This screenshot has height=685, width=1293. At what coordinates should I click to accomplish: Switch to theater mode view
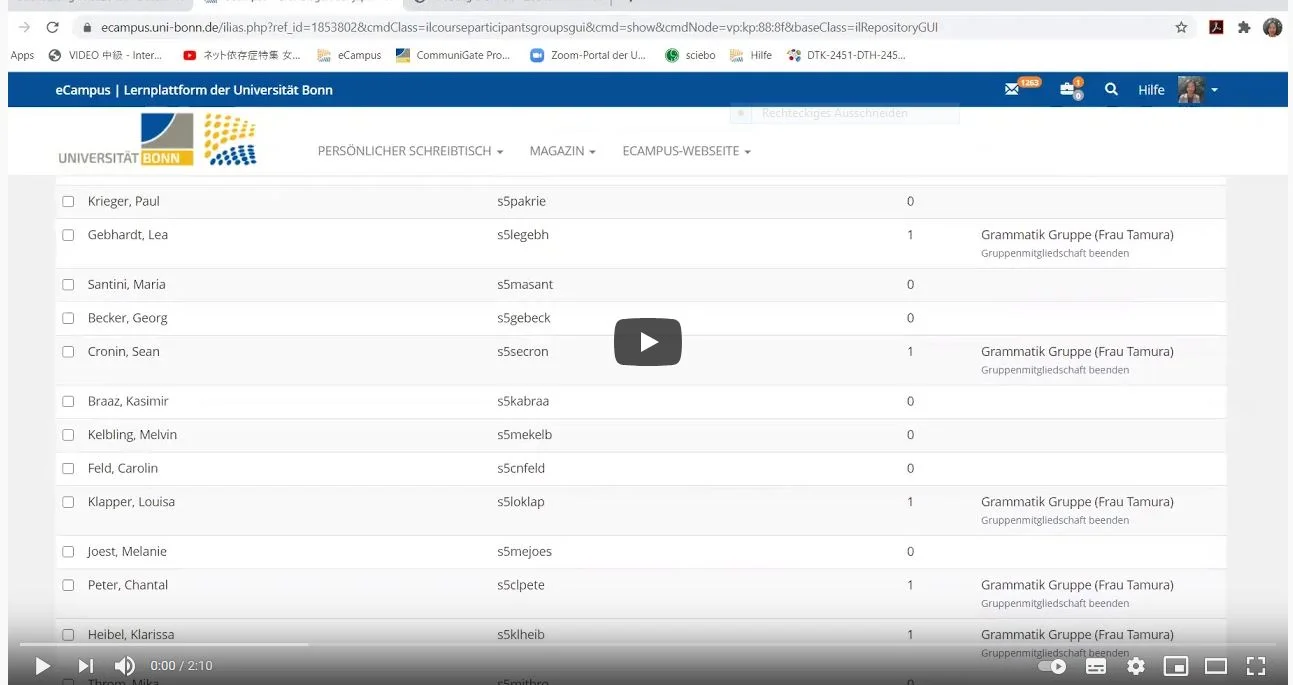tap(1216, 666)
